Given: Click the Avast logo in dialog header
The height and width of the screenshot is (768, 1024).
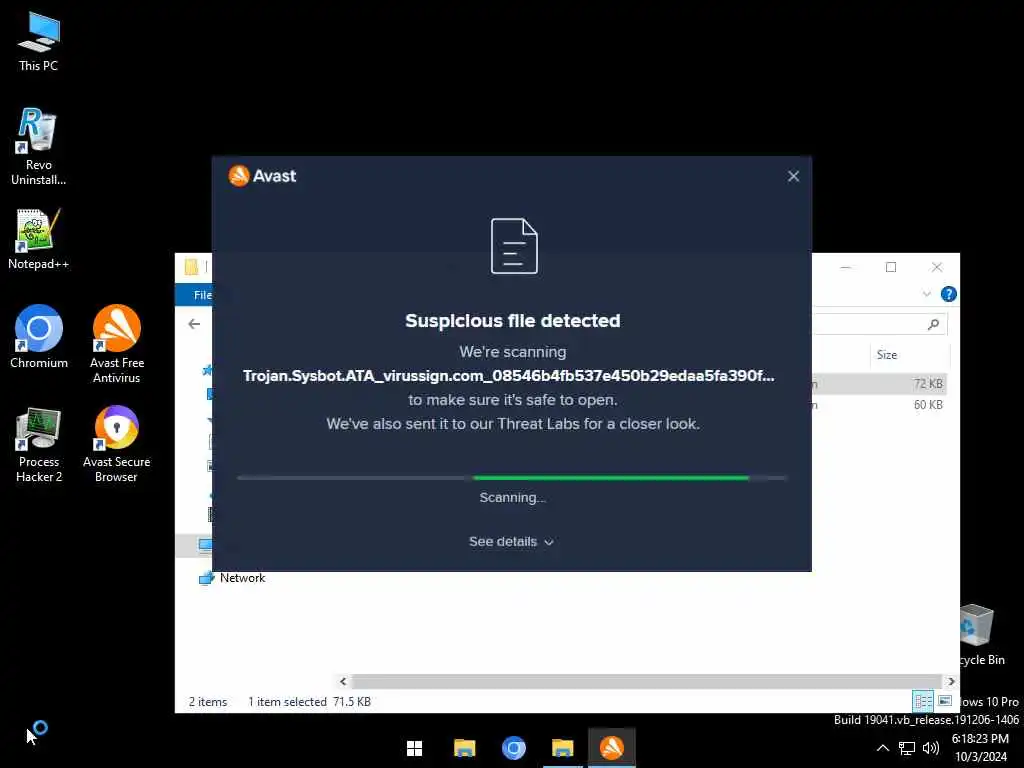Looking at the screenshot, I should coord(263,176).
